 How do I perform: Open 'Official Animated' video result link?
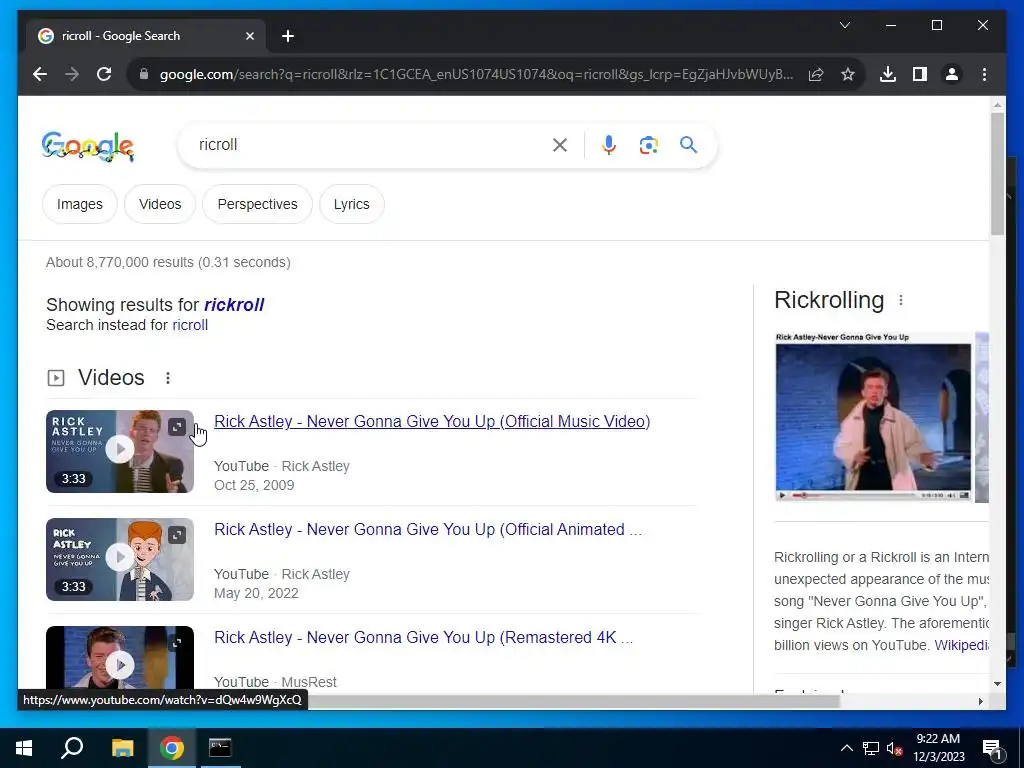(x=428, y=530)
